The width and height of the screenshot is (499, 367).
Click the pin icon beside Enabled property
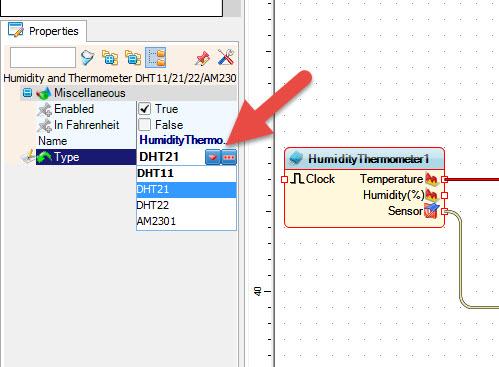(44, 109)
